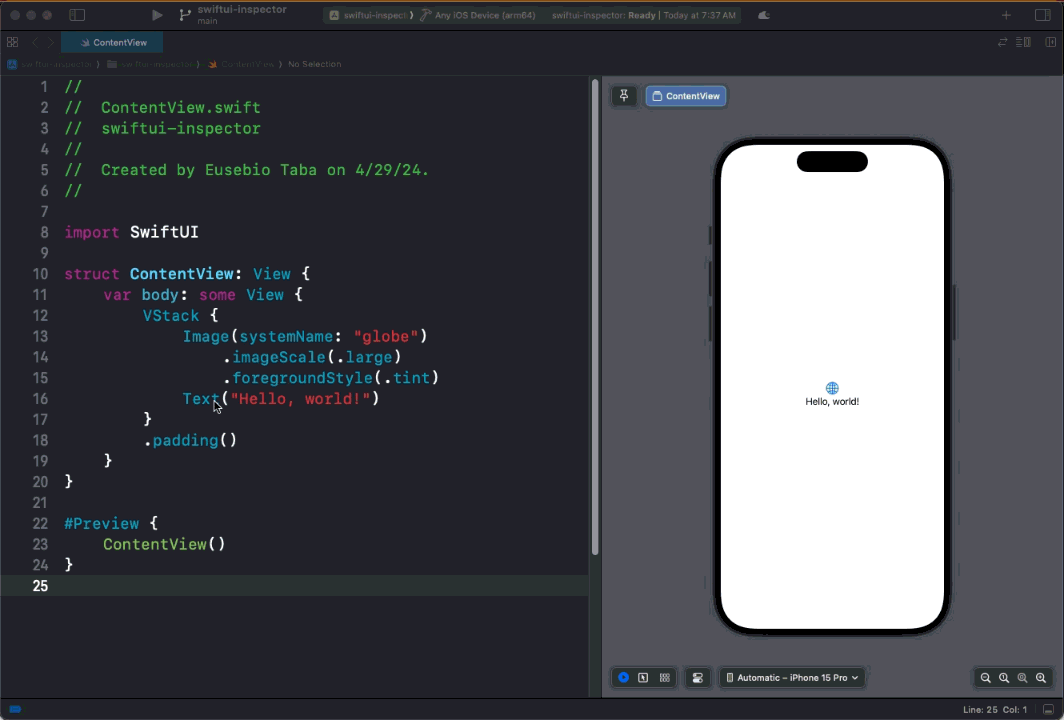
Task: Open the ContentView file breadcrumb
Action: click(x=242, y=64)
